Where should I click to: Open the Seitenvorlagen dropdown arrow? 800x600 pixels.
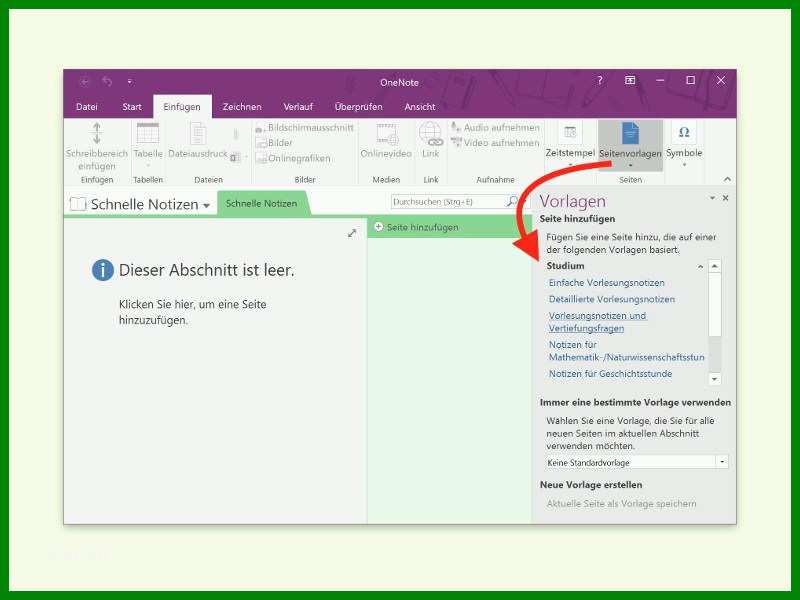(630, 165)
